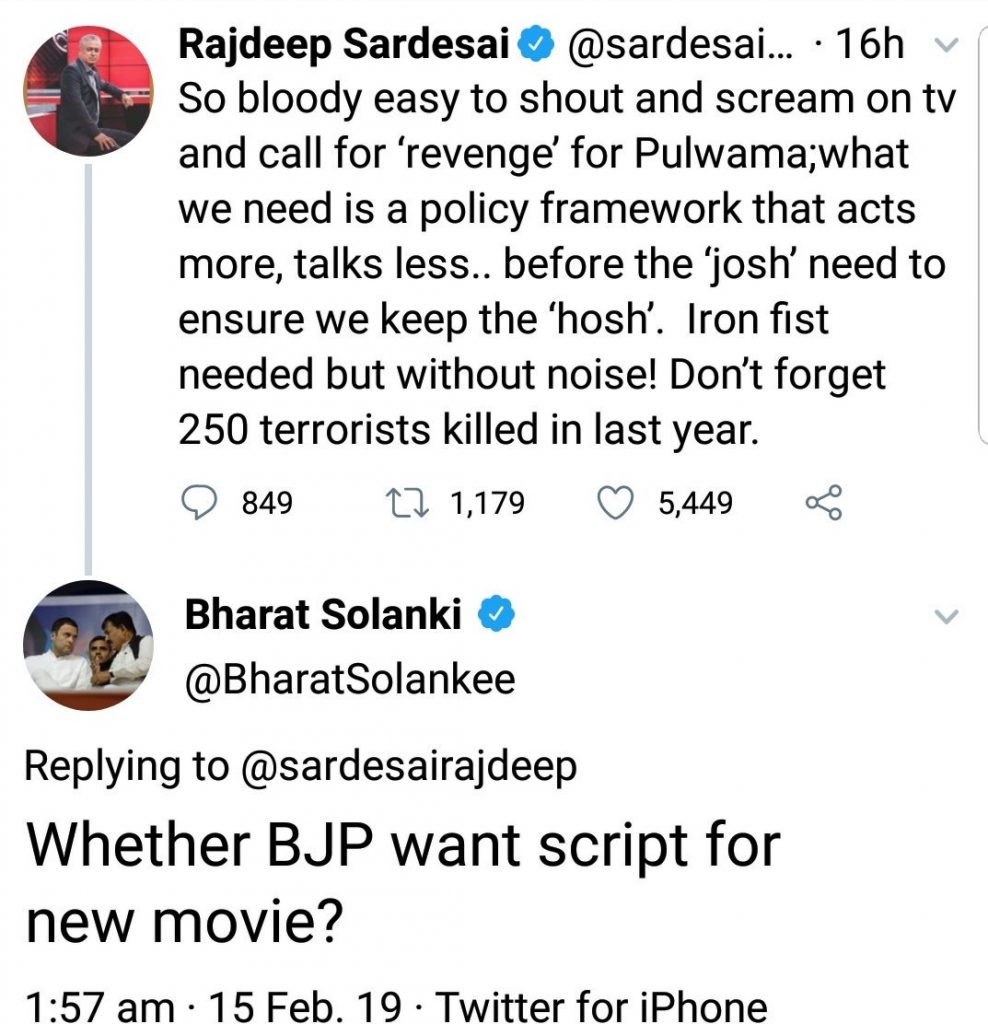Click Rajdeep Sardesai's verified badge
This screenshot has width=988, height=1024.
(x=535, y=44)
